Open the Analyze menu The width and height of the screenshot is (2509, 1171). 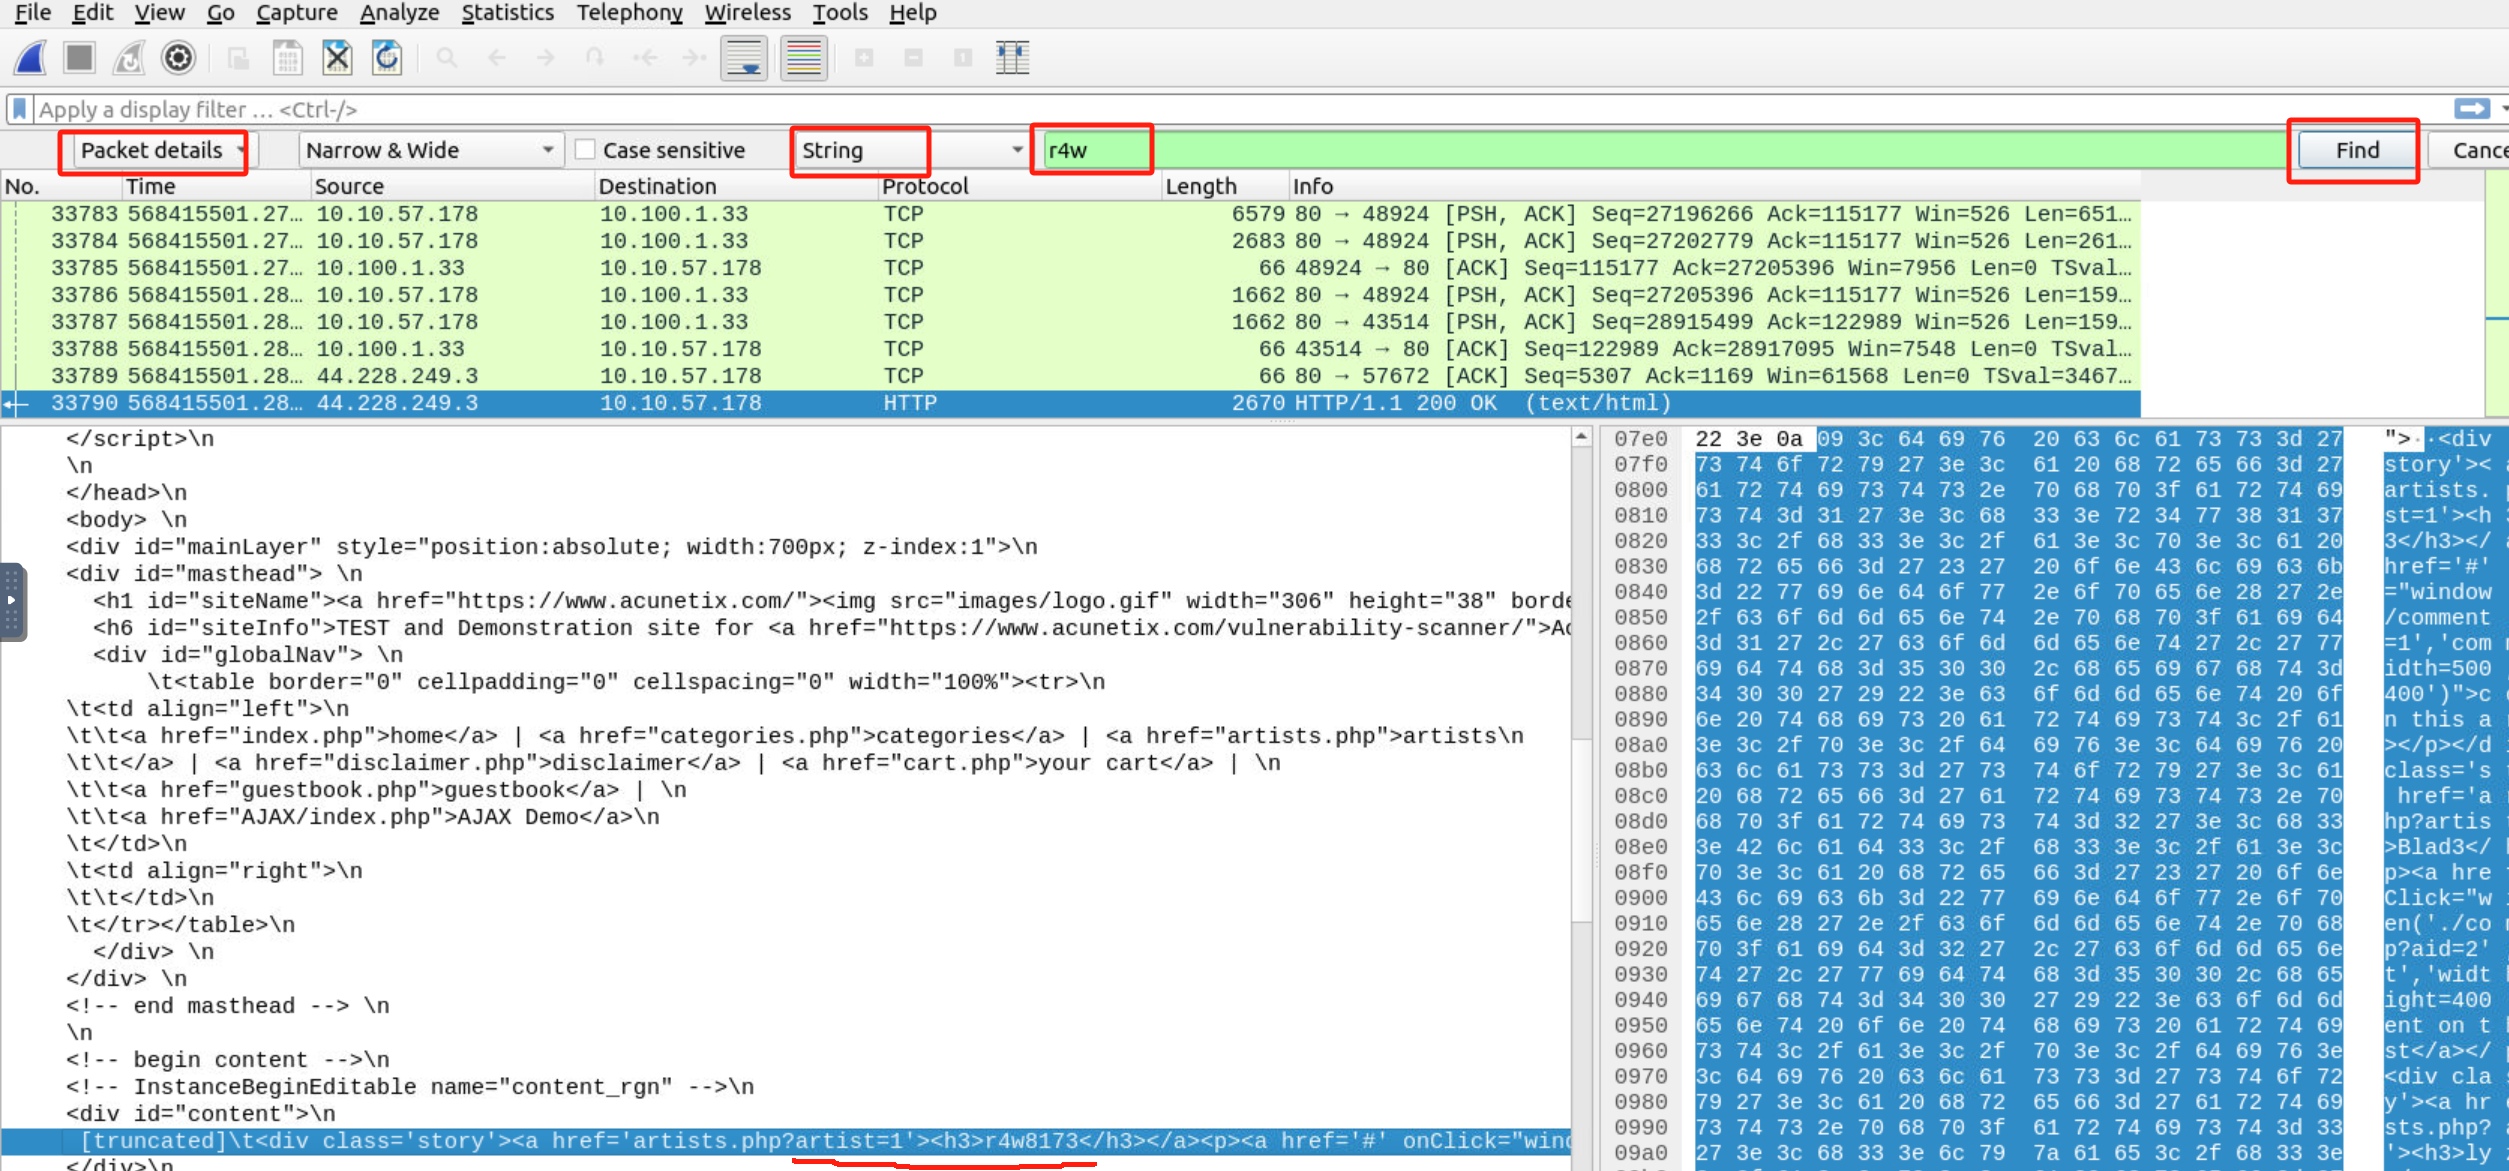(x=399, y=13)
